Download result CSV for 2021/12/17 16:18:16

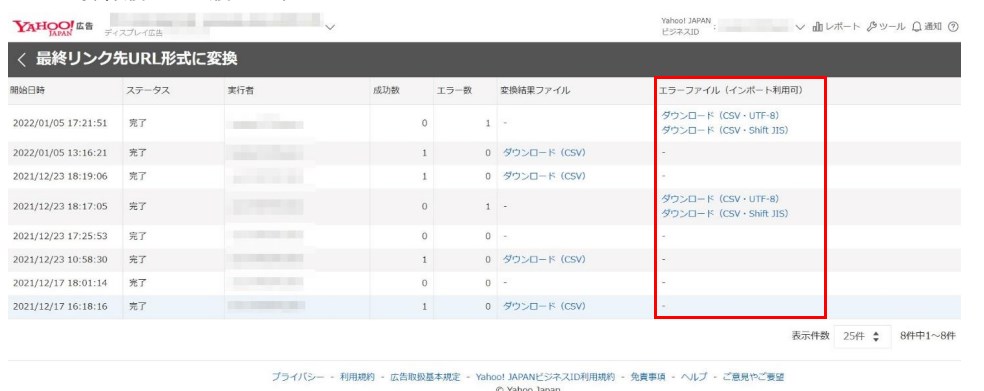(544, 306)
